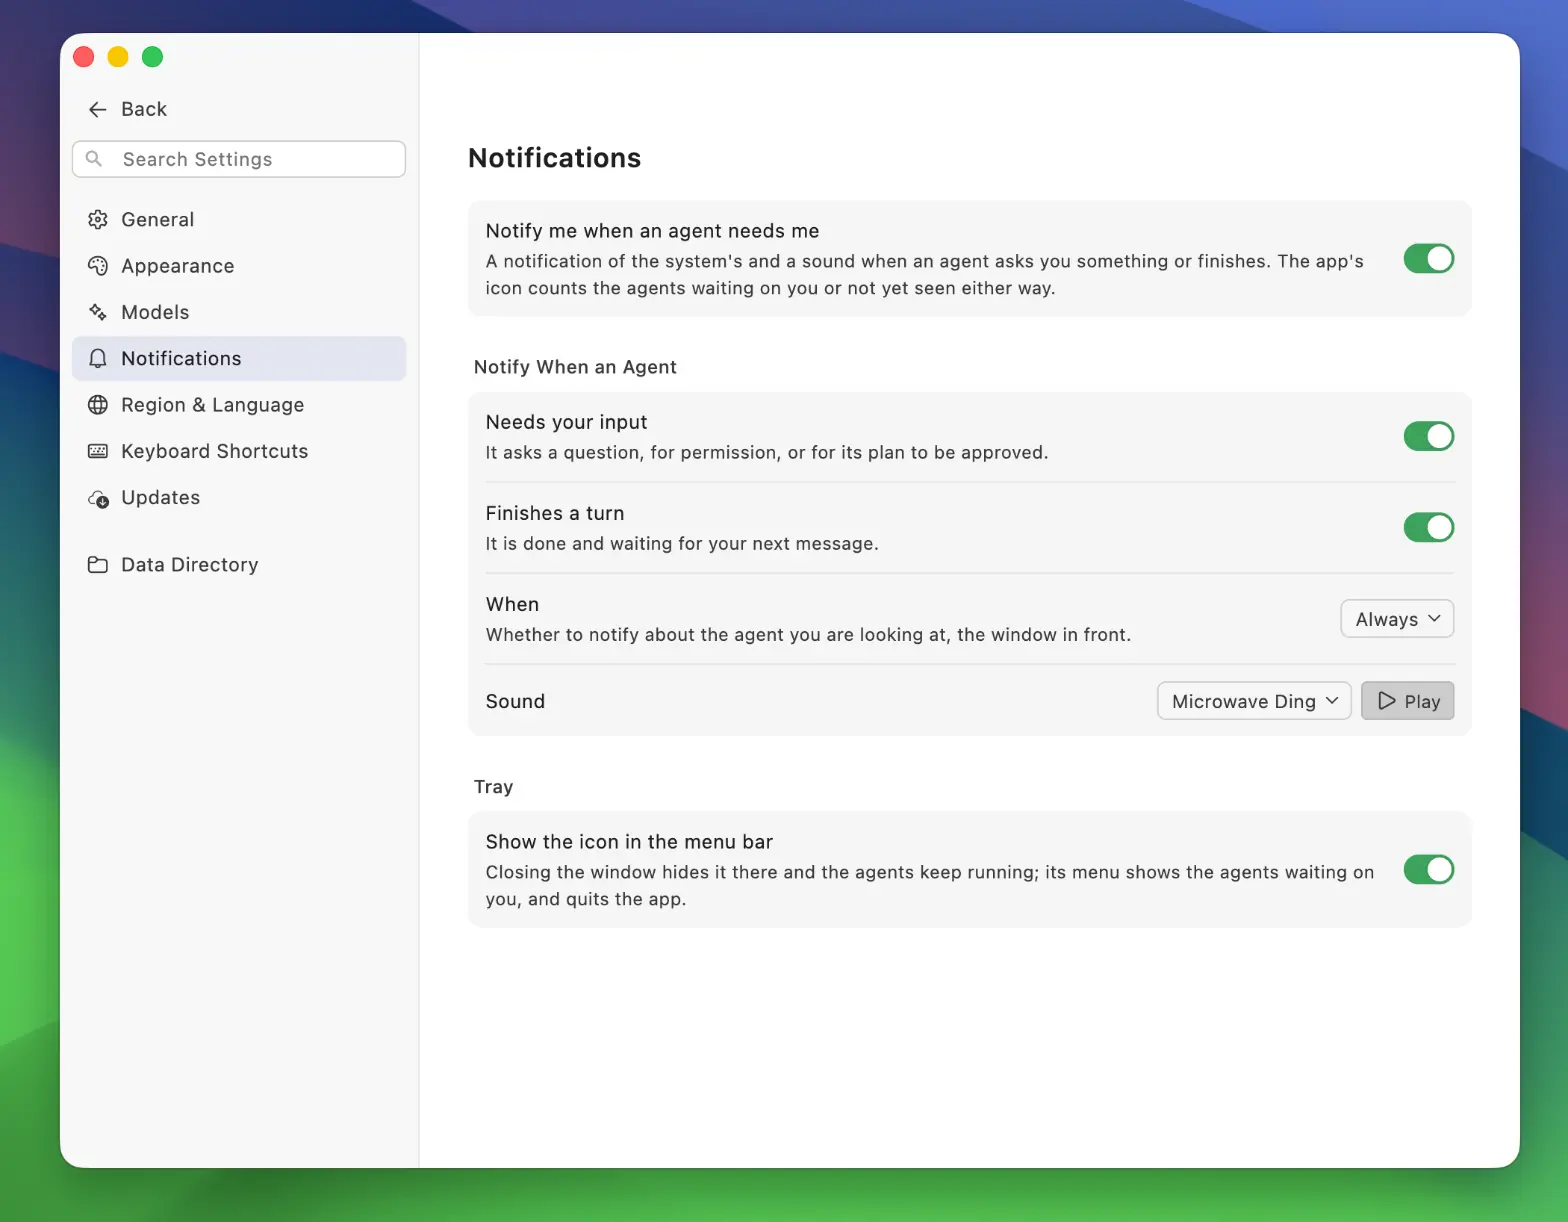Open Data Directory settings
Image resolution: width=1568 pixels, height=1222 pixels.
pyautogui.click(x=239, y=565)
